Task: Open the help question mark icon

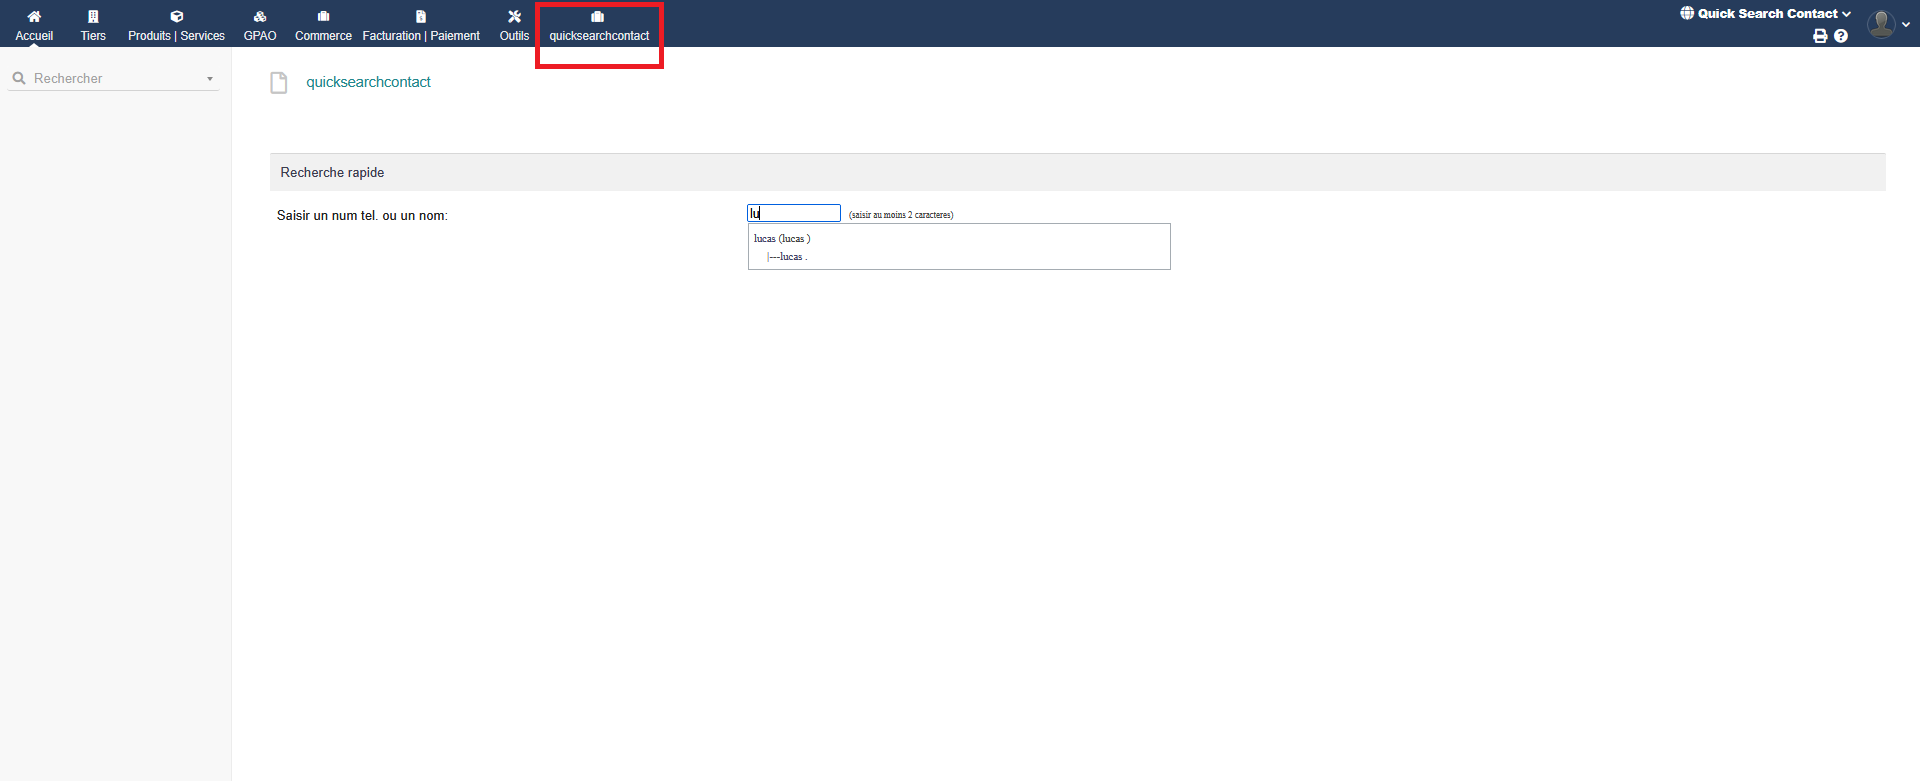Action: tap(1841, 36)
